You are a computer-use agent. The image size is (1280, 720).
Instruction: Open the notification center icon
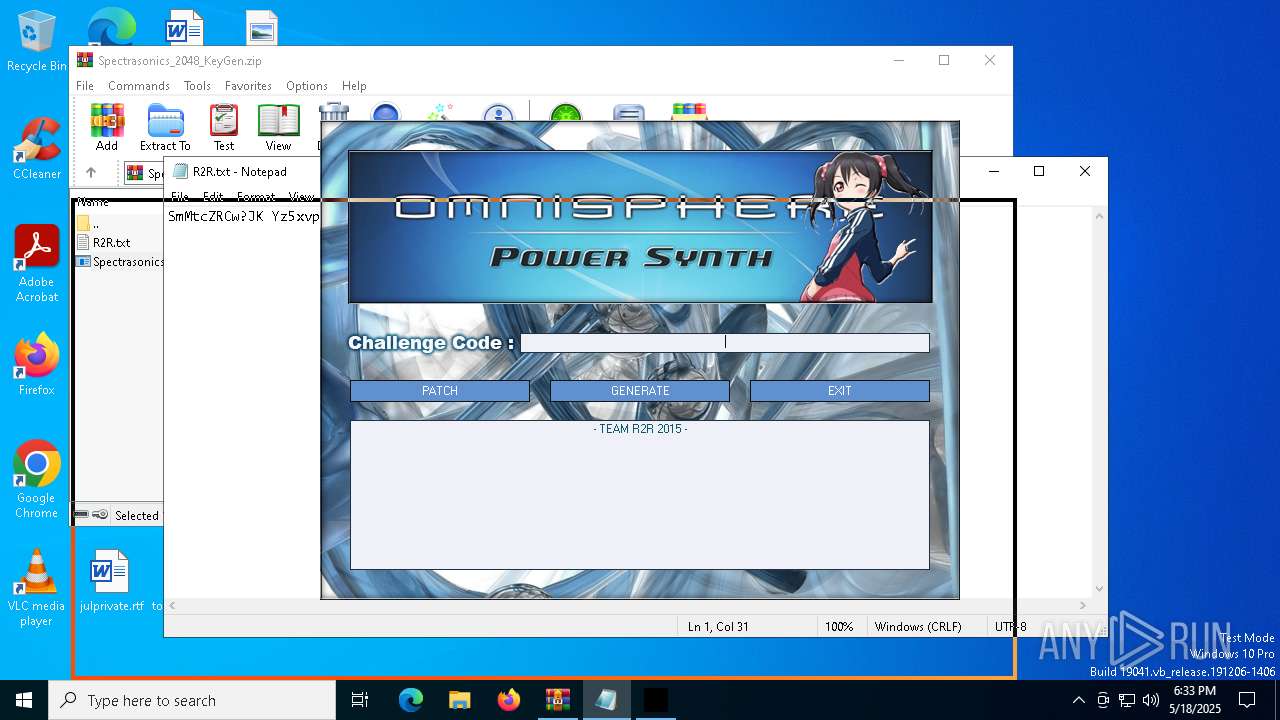coord(1247,700)
